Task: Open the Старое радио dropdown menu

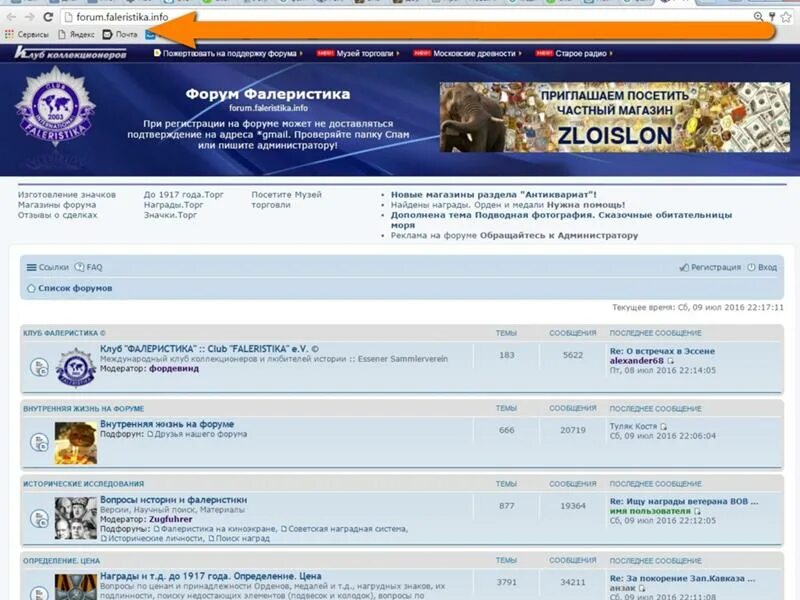Action: pyautogui.click(x=574, y=53)
